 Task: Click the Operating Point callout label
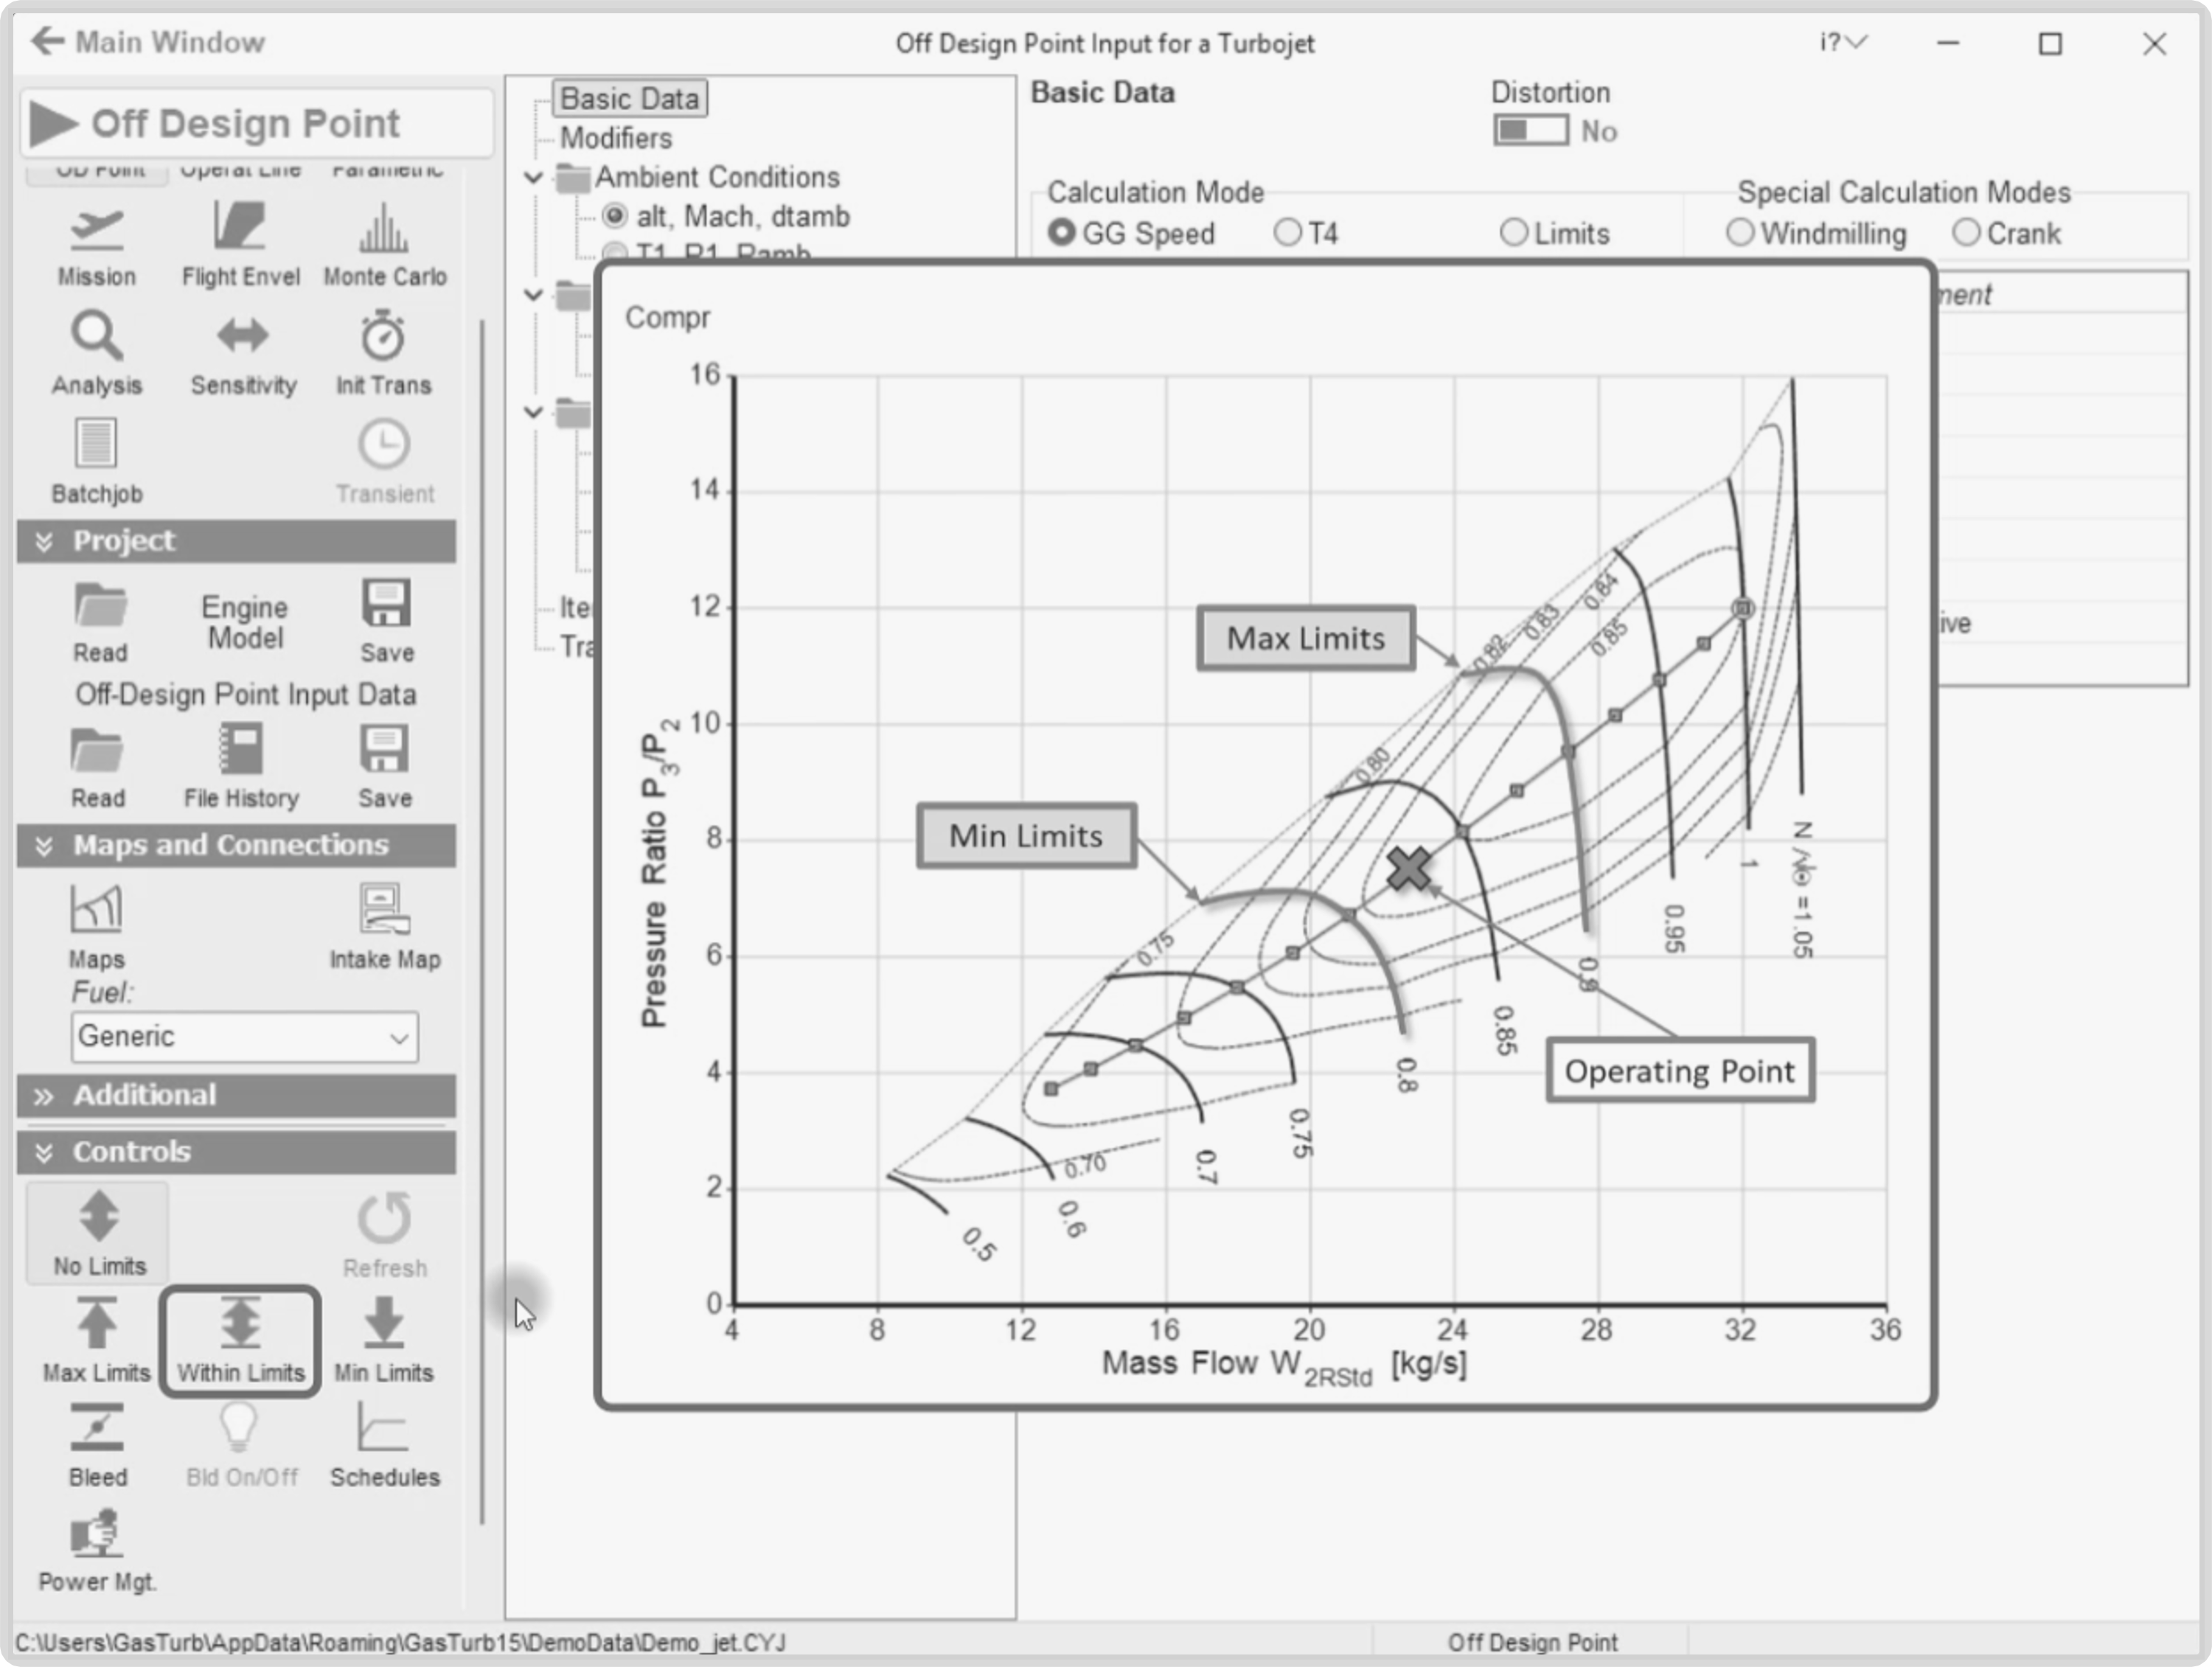point(1680,1071)
